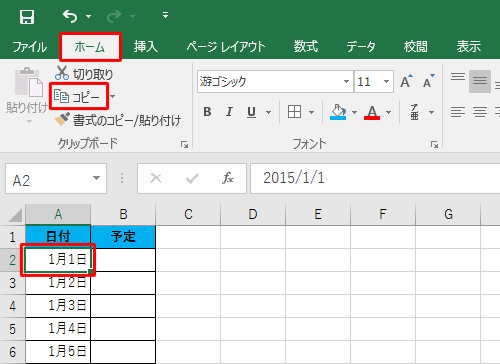Viewport: 500px width, 364px height.
Task: Click the 予定 header cell
Action: 123,237
